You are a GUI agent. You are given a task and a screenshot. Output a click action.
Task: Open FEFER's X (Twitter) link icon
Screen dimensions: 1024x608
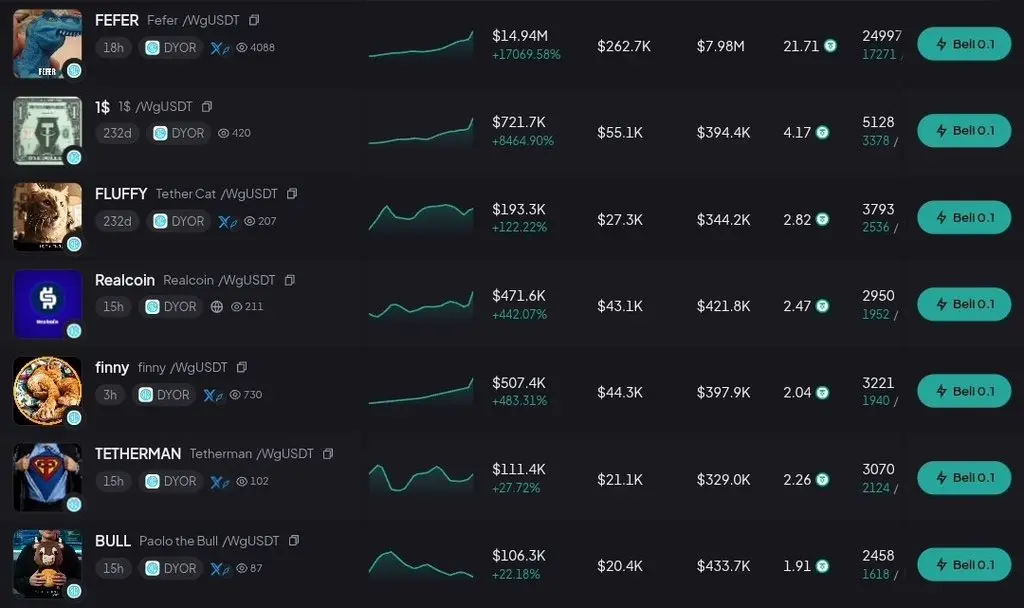coord(219,48)
